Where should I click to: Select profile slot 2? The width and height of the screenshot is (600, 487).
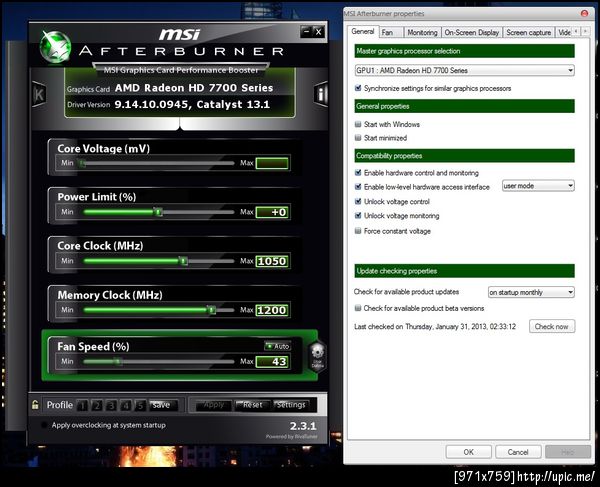tap(97, 405)
